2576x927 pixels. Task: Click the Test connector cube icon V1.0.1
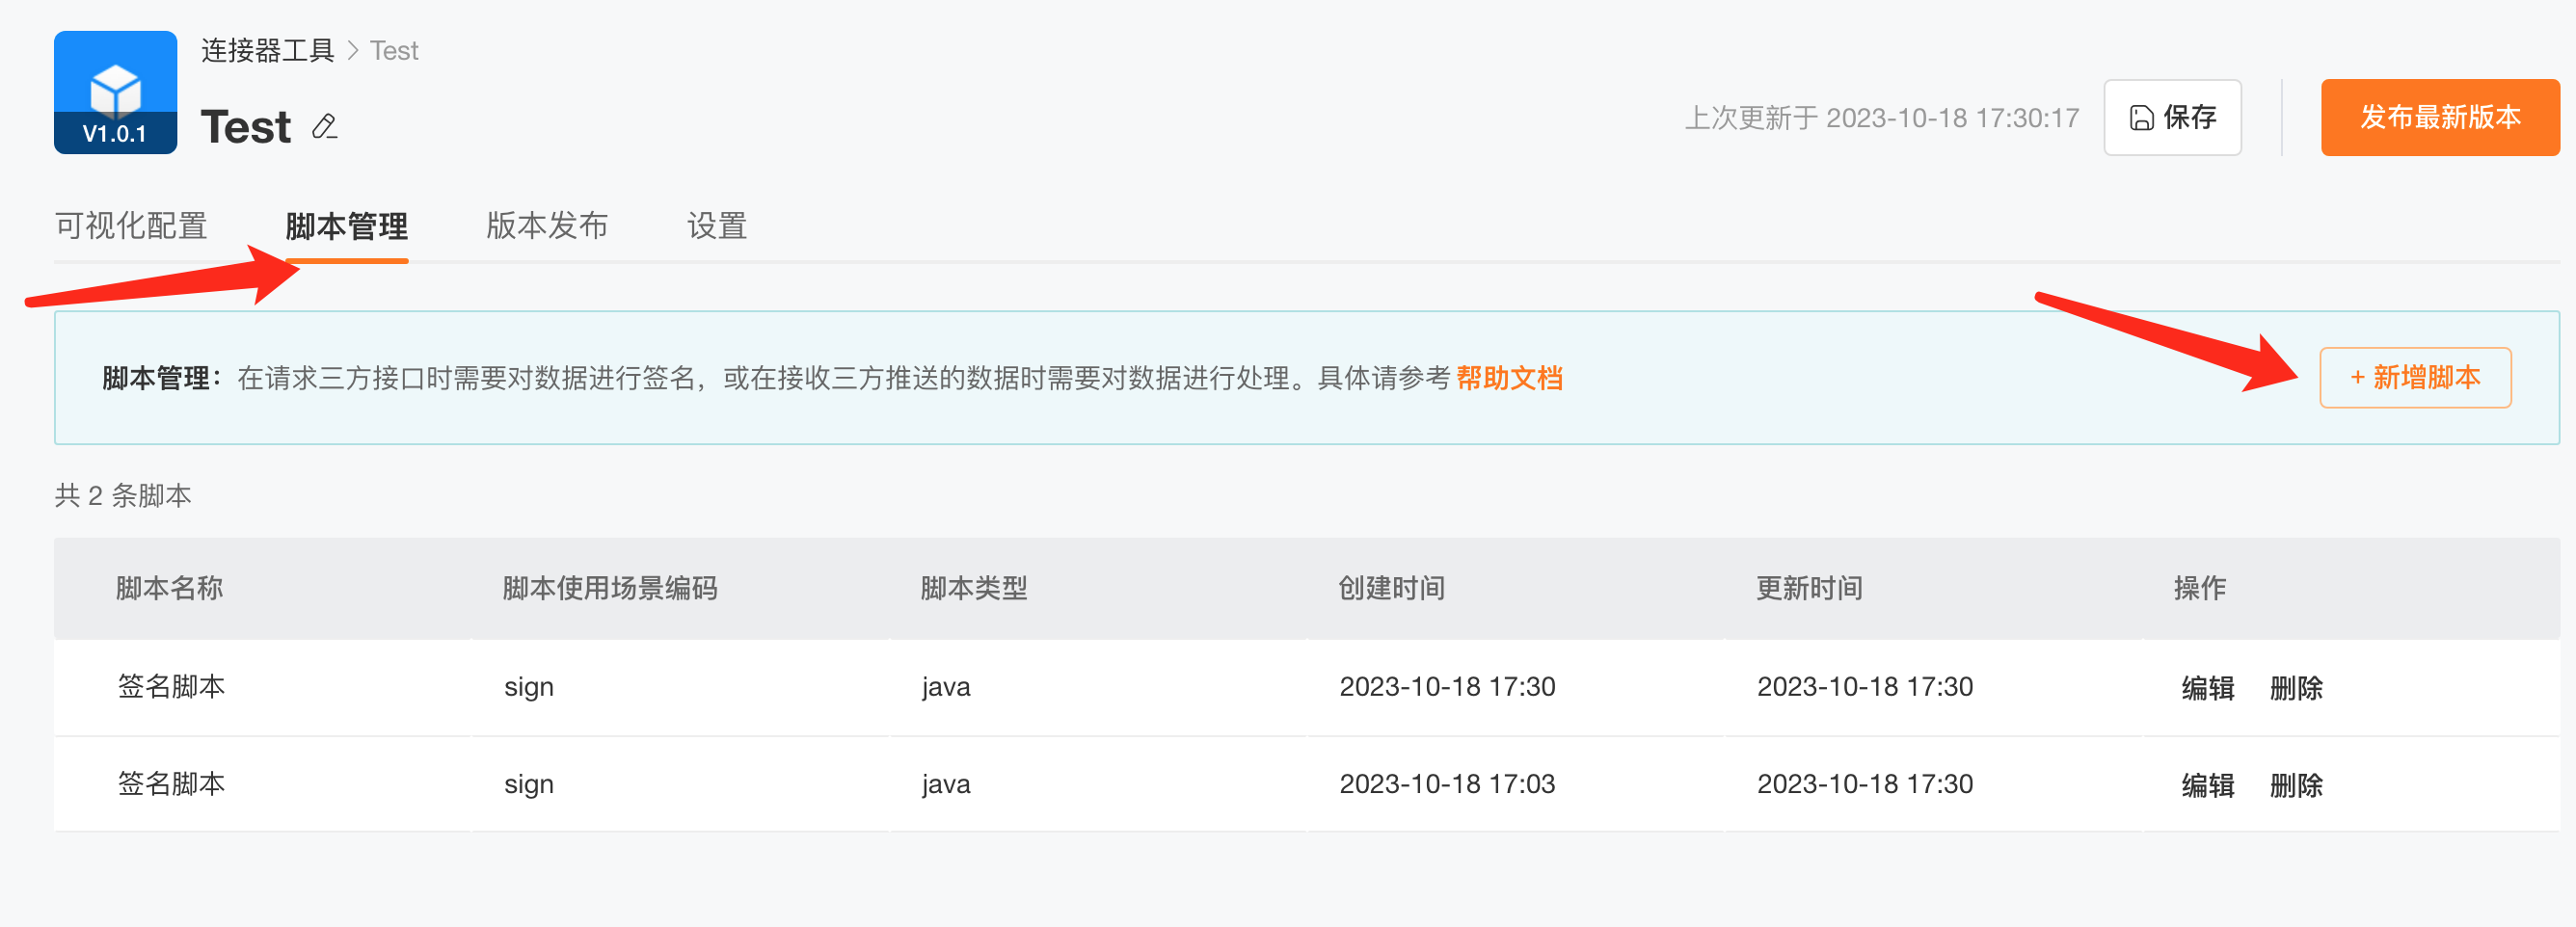tap(115, 92)
